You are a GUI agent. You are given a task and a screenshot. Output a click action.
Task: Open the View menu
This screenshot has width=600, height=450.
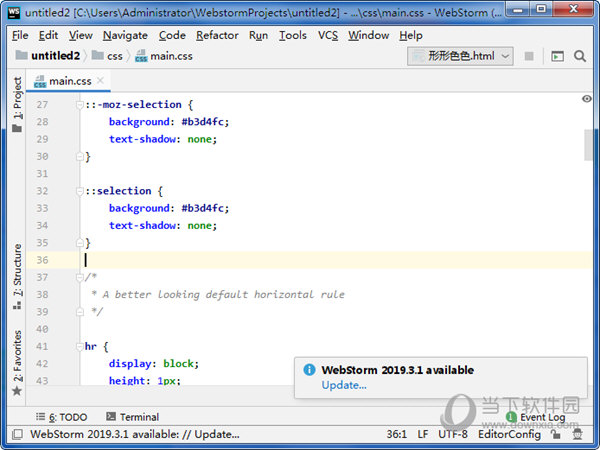click(80, 35)
